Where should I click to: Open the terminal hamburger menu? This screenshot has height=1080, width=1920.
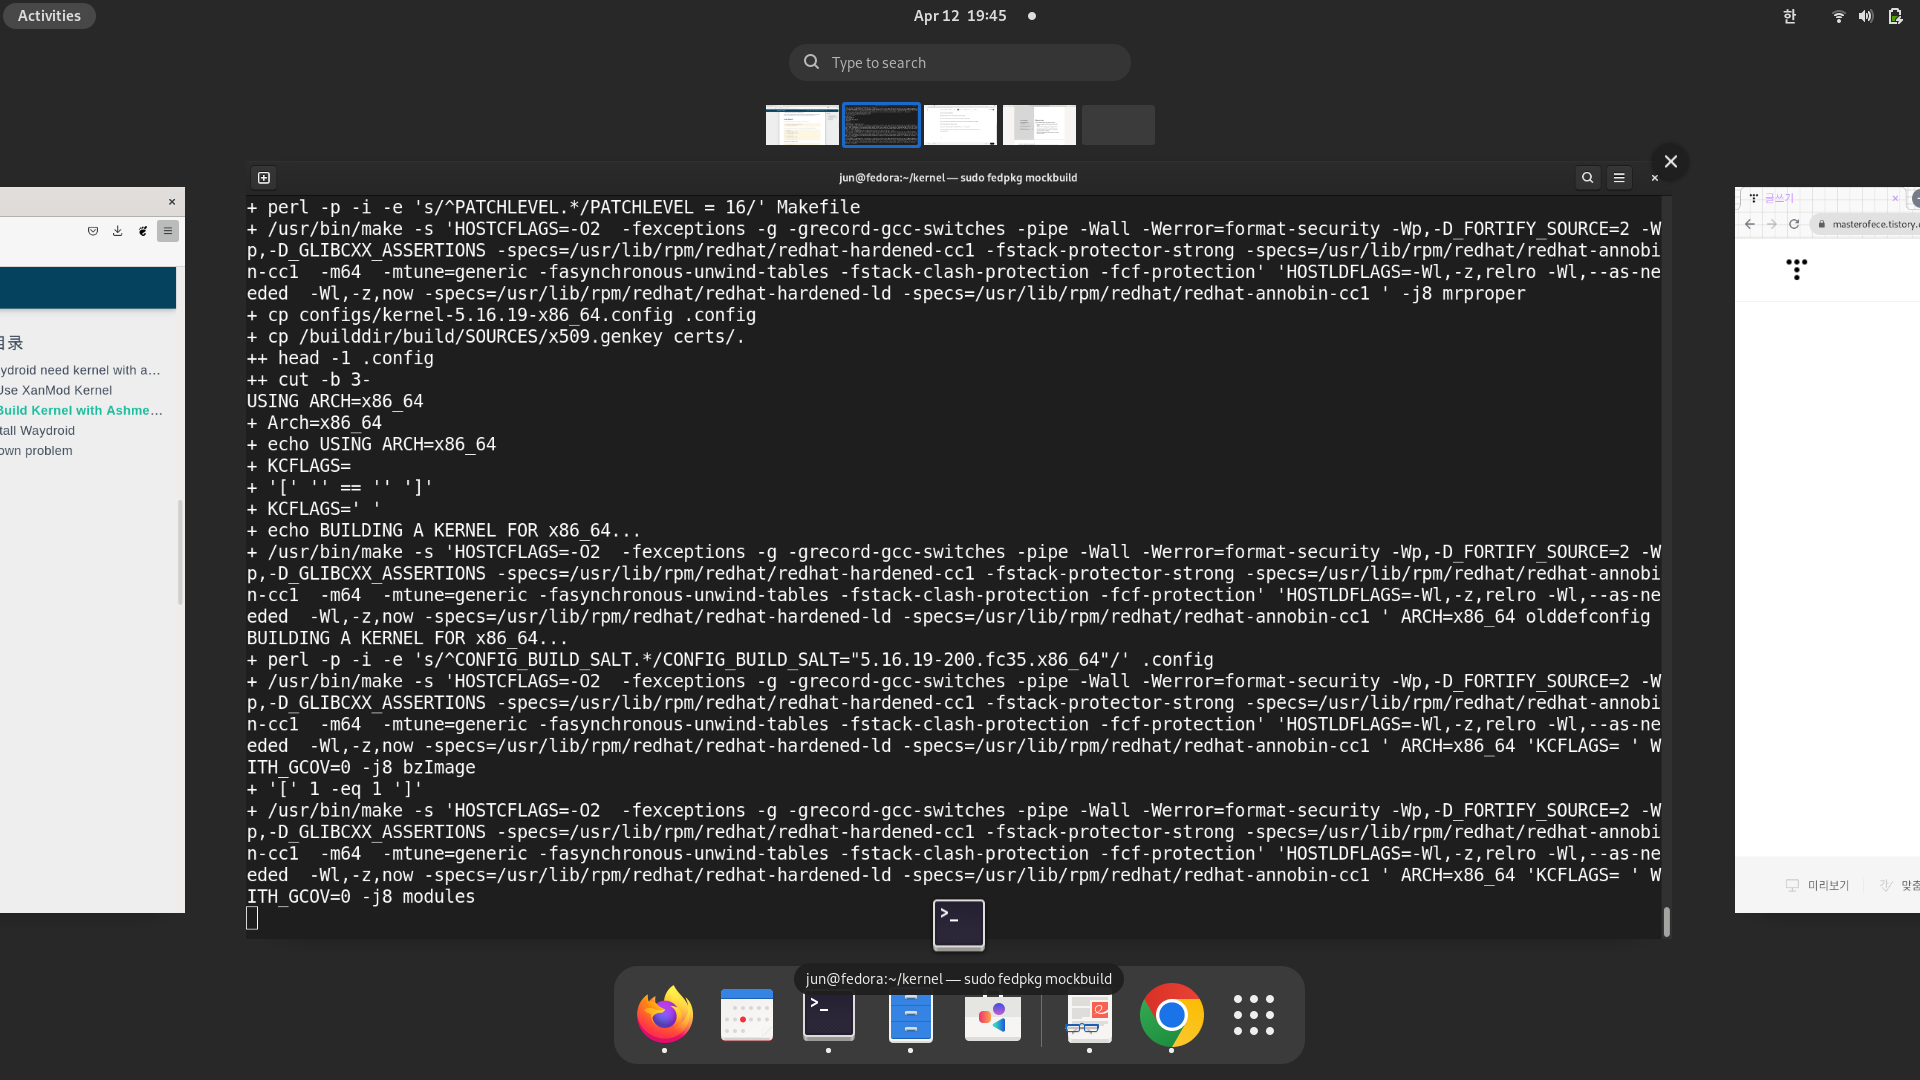pos(1619,177)
